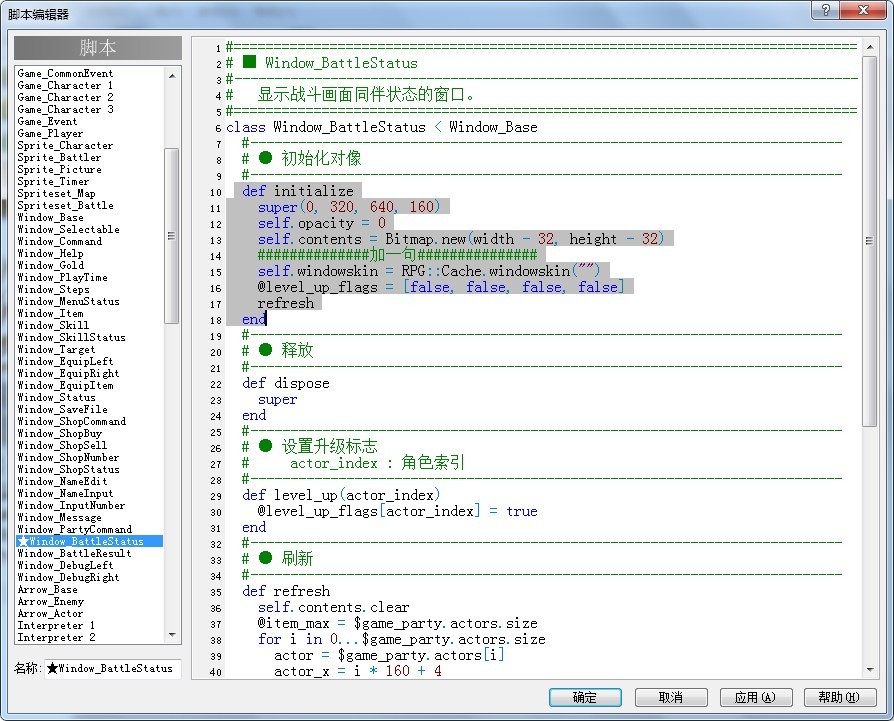Click the 确定 confirm button
Viewport: 894px width, 721px height.
[x=585, y=697]
